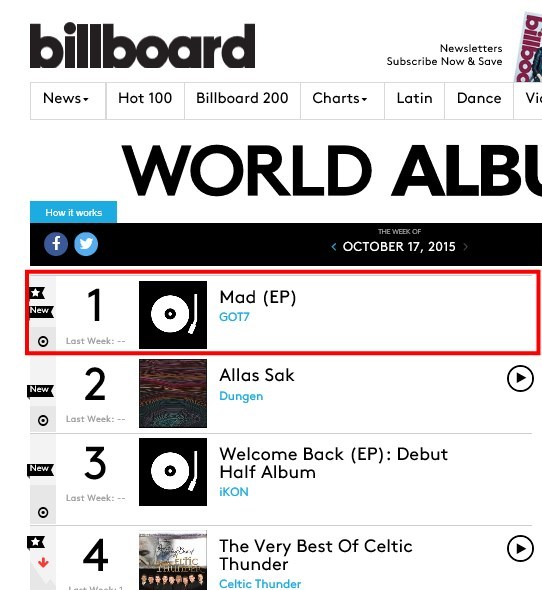The width and height of the screenshot is (542, 590).
Task: Share the chart on Facebook
Action: tap(56, 244)
